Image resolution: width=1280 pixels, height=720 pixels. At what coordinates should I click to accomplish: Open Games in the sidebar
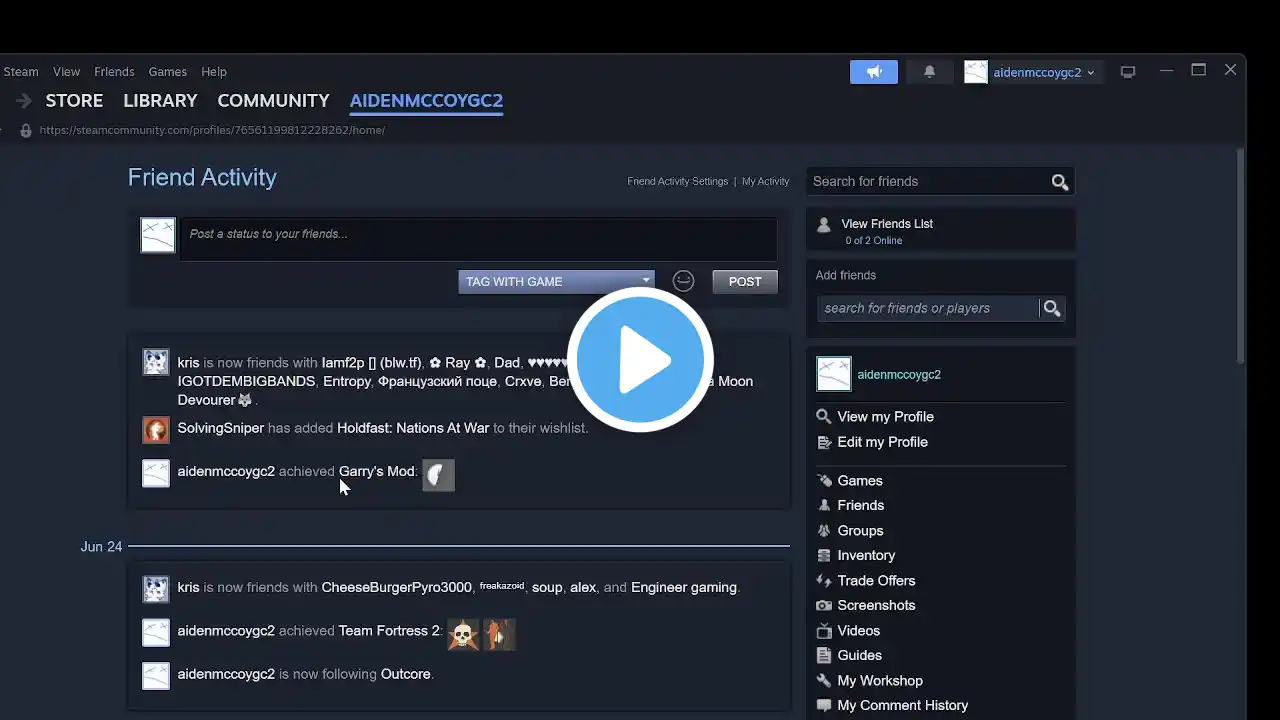[859, 481]
